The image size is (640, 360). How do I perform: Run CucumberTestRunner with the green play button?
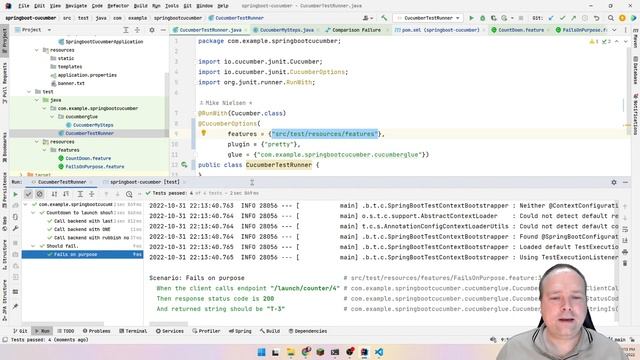[471, 18]
